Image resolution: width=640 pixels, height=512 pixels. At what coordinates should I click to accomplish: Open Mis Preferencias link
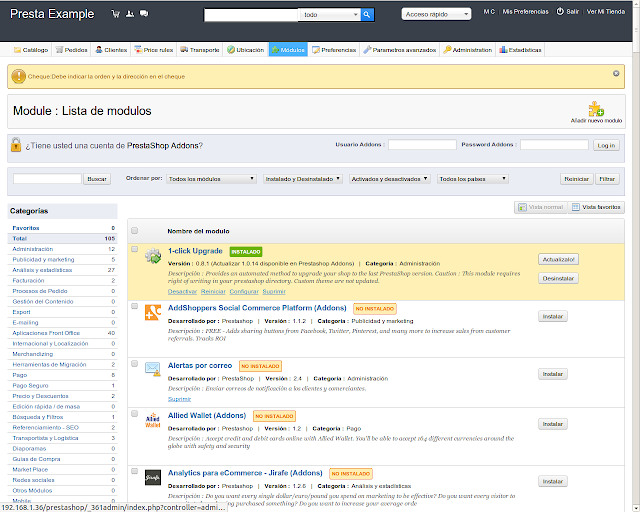pos(525,11)
